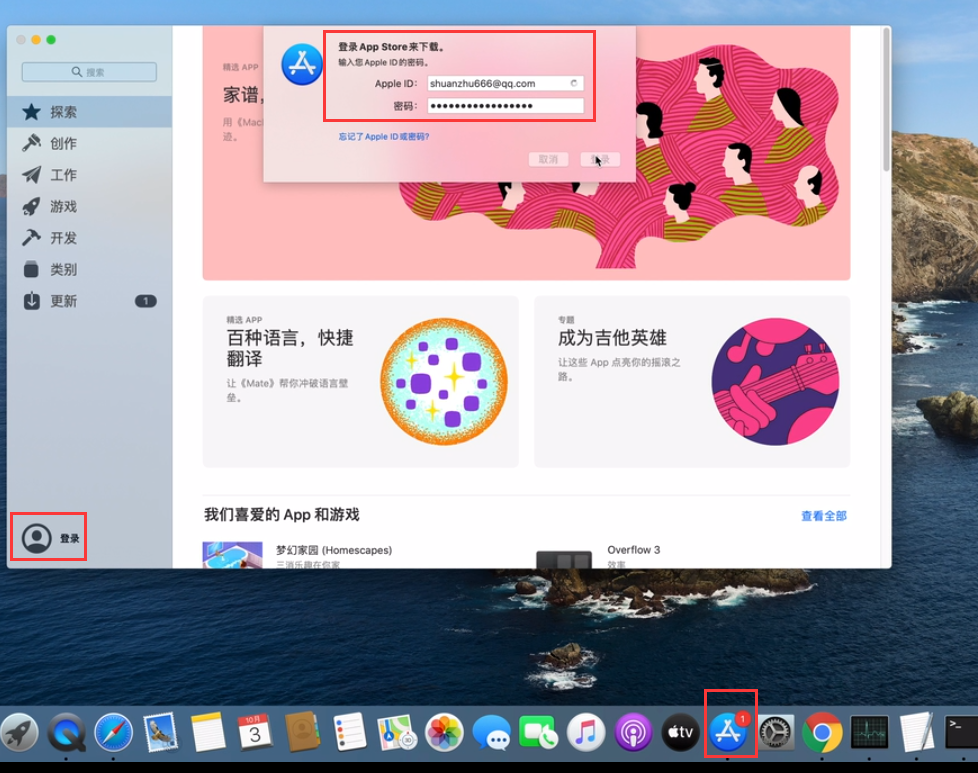Open Activity Monitor from the Dock

869,732
